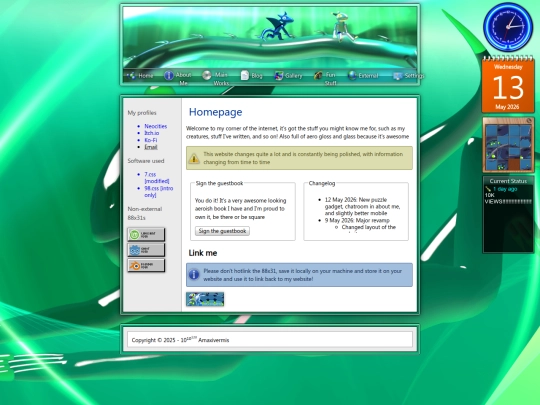This screenshot has height=405, width=540.
Task: Open the External links item
Action: (363, 75)
